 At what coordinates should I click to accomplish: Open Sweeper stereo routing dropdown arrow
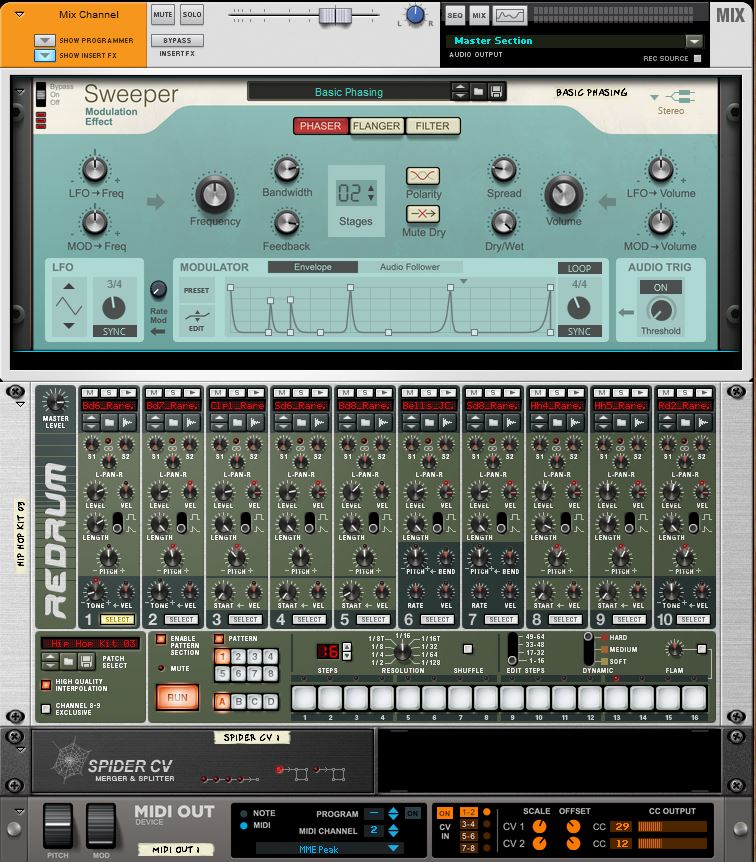(654, 97)
